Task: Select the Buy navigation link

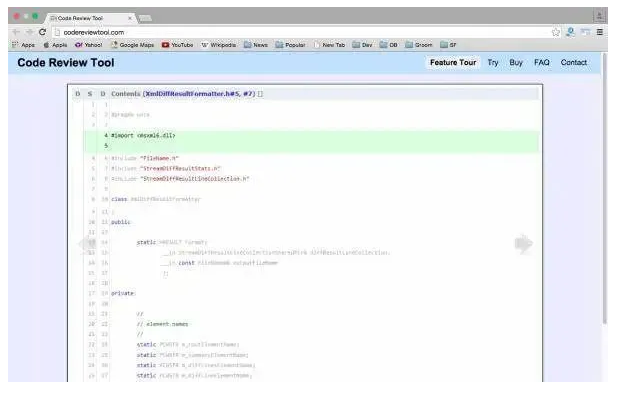Action: pos(516,63)
